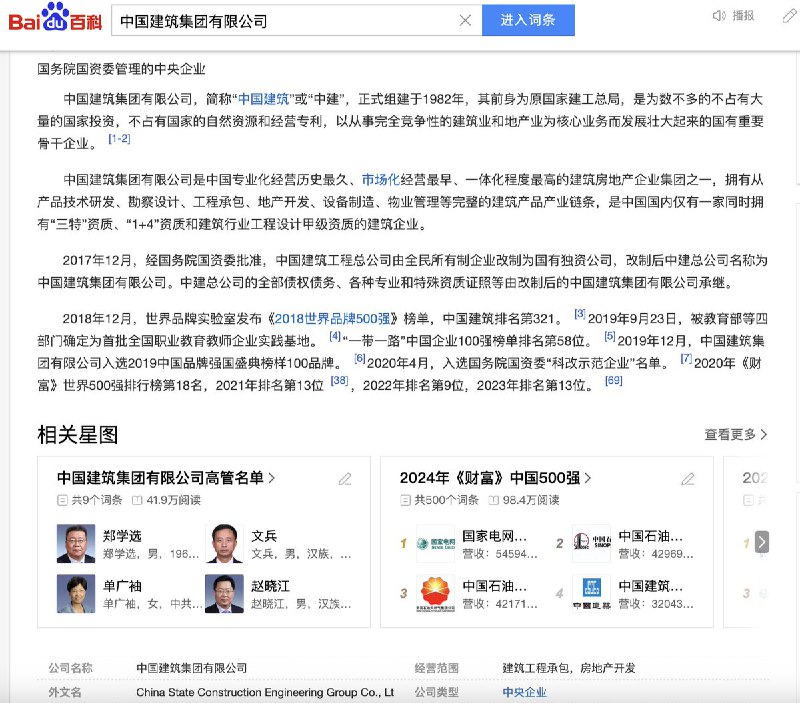Open reference citation [1-2]

119,139
